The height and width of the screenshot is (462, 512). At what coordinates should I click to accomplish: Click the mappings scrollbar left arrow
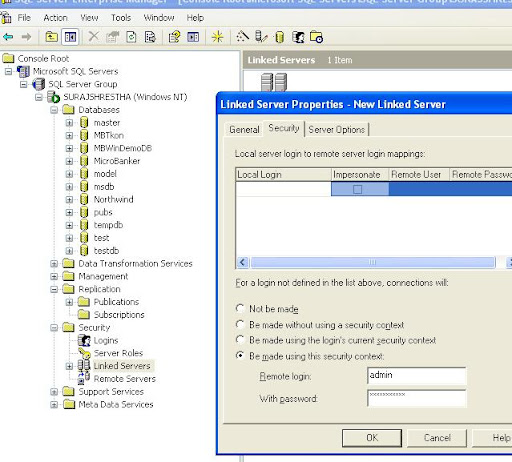click(x=242, y=262)
